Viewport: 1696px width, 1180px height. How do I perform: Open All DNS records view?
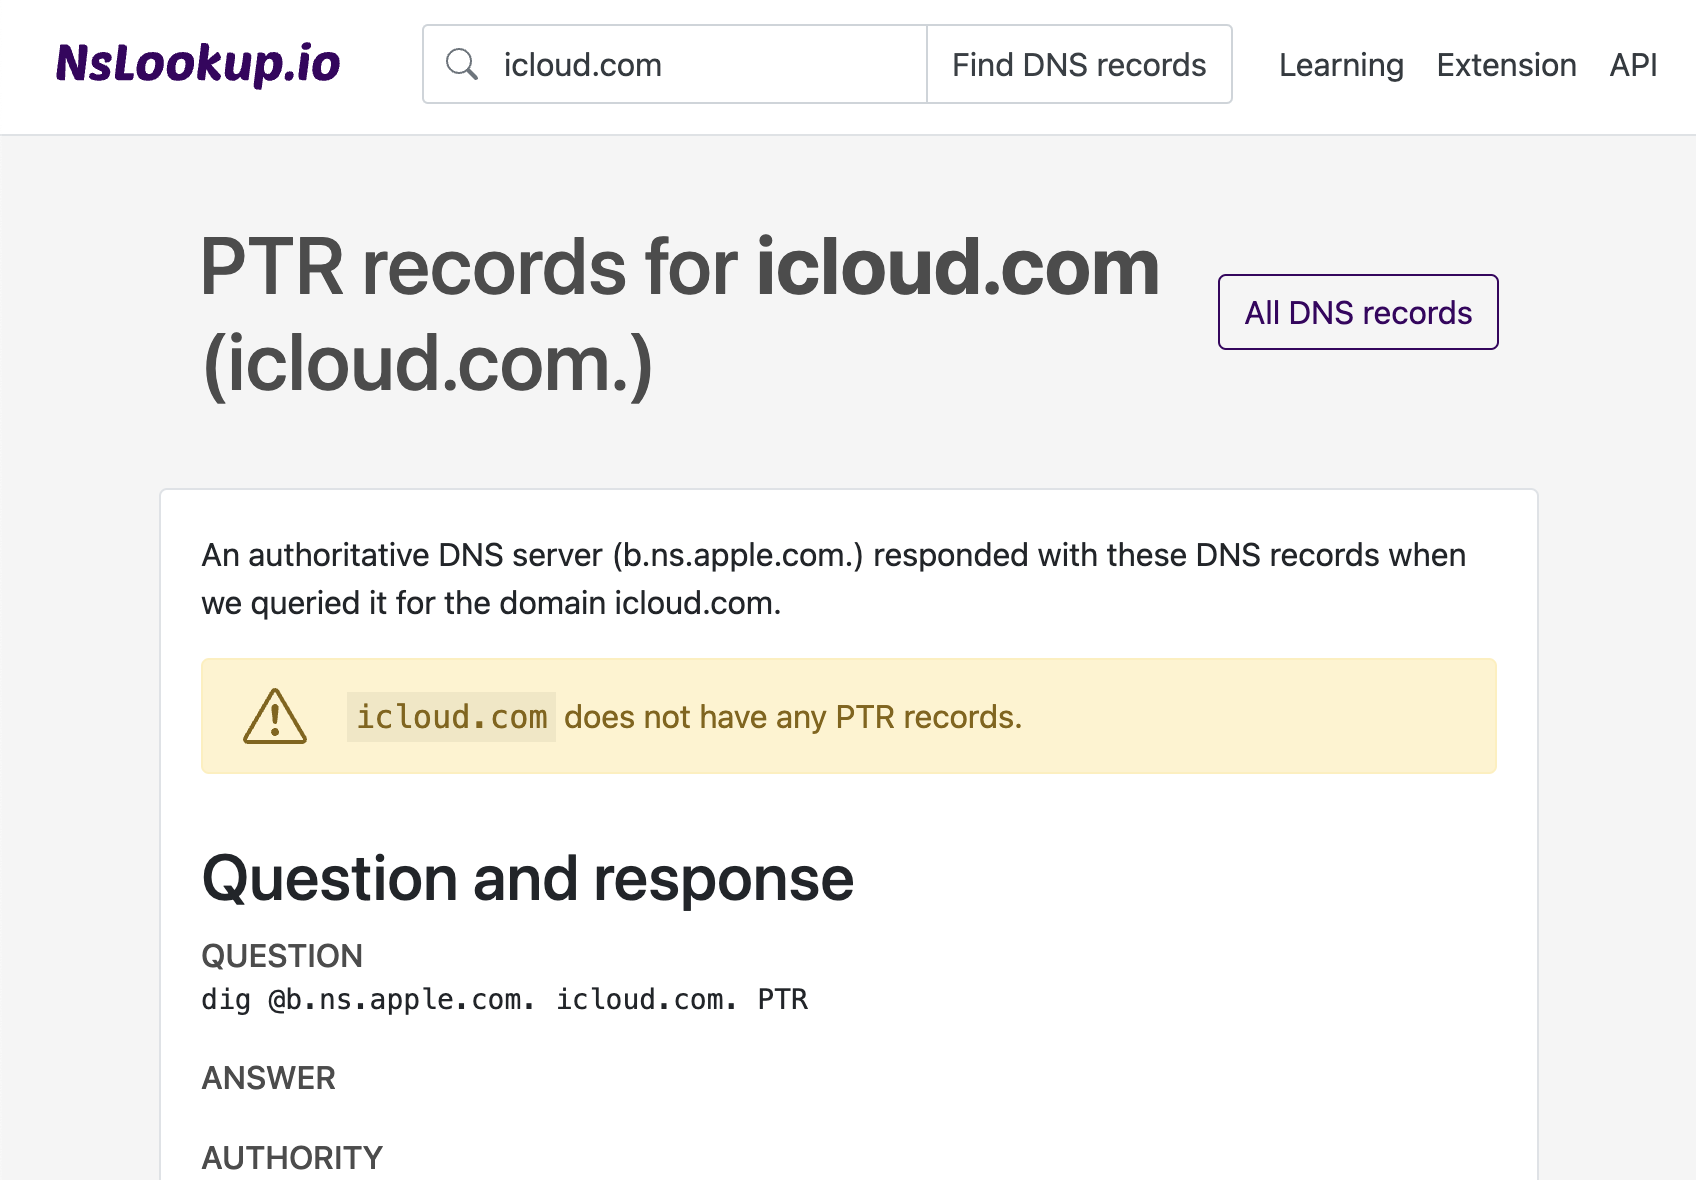[1356, 312]
